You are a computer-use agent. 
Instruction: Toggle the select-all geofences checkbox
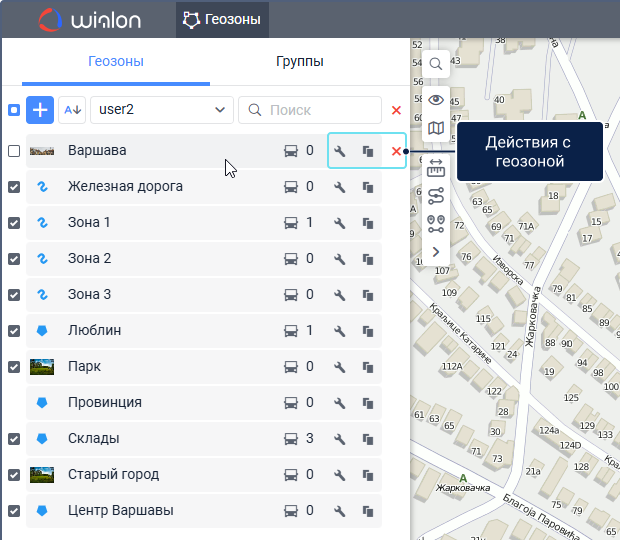[x=14, y=110]
